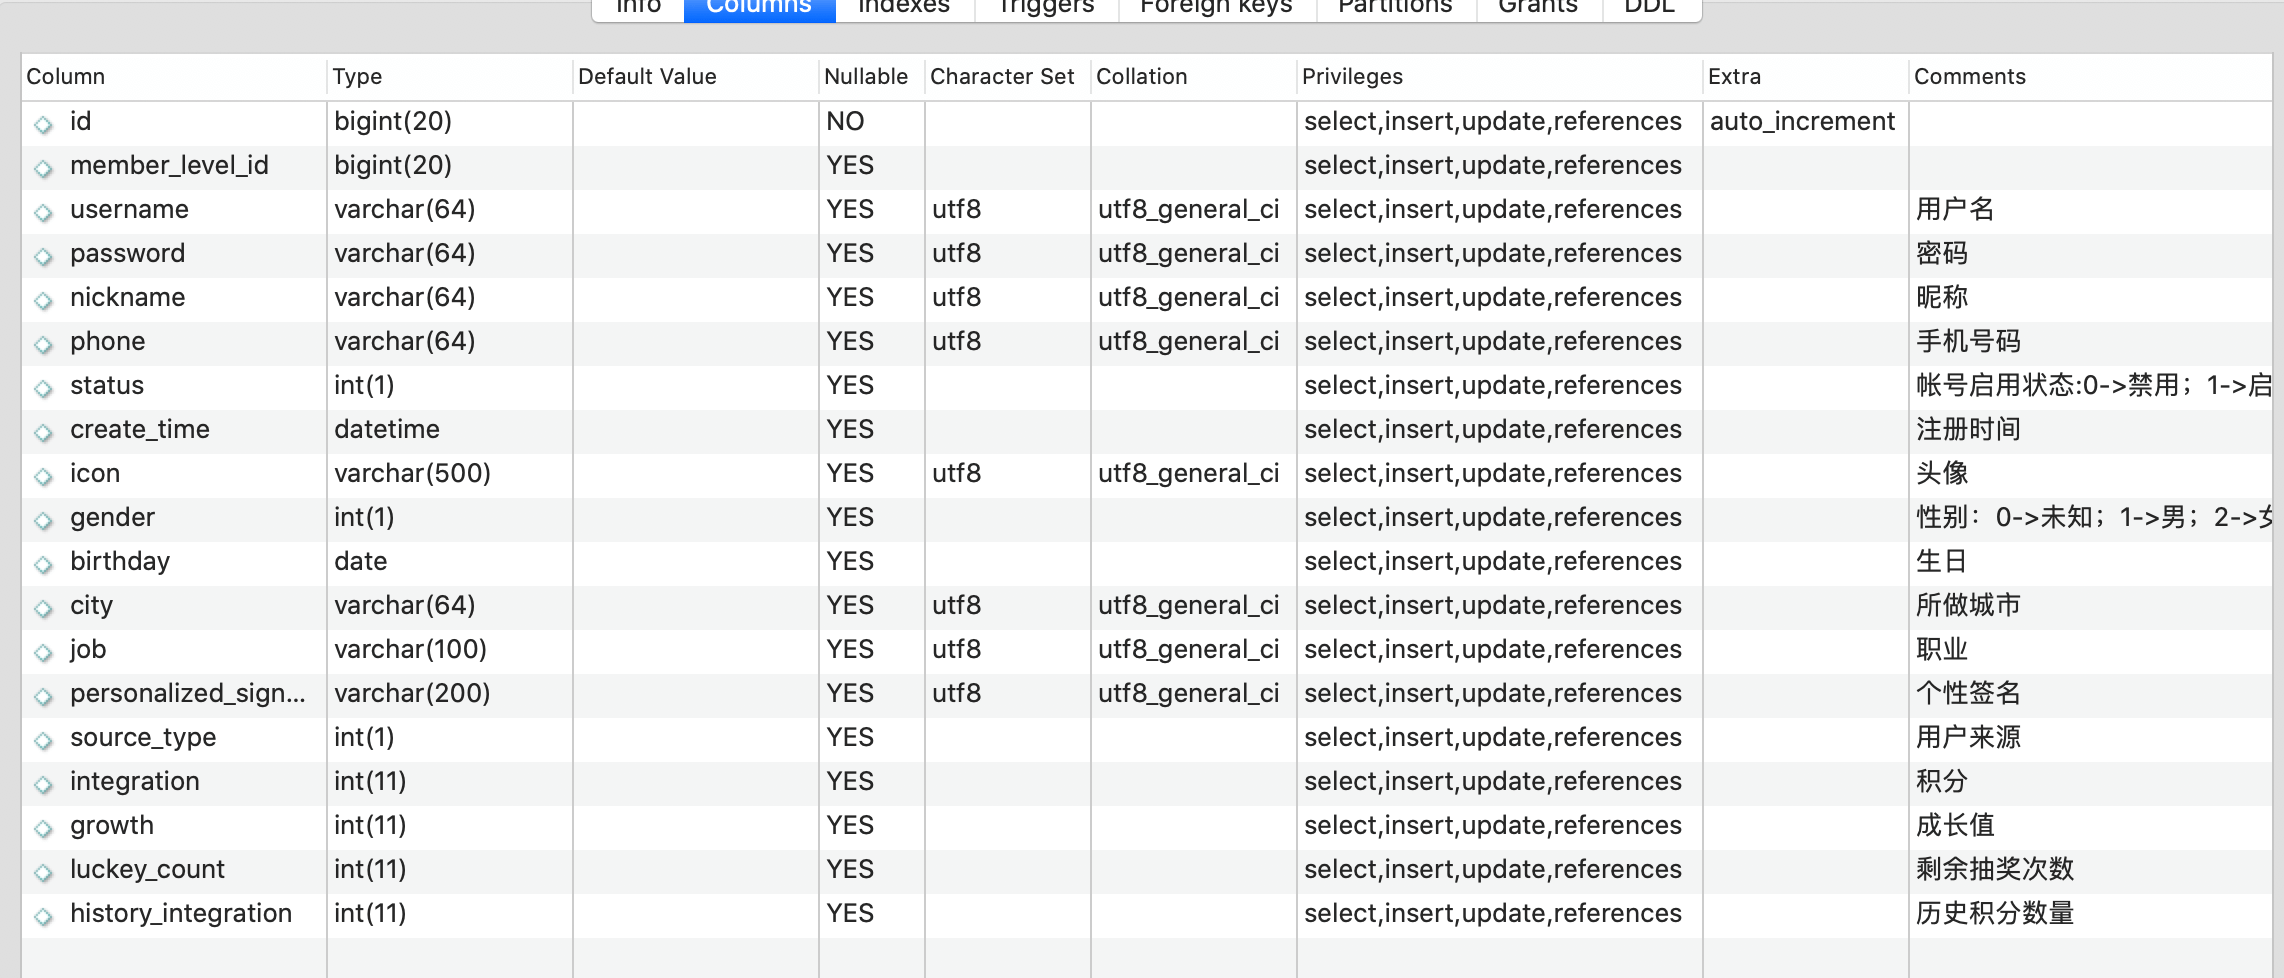Click the diamond icon next to username
Screen dimensions: 2284x978
coord(43,212)
